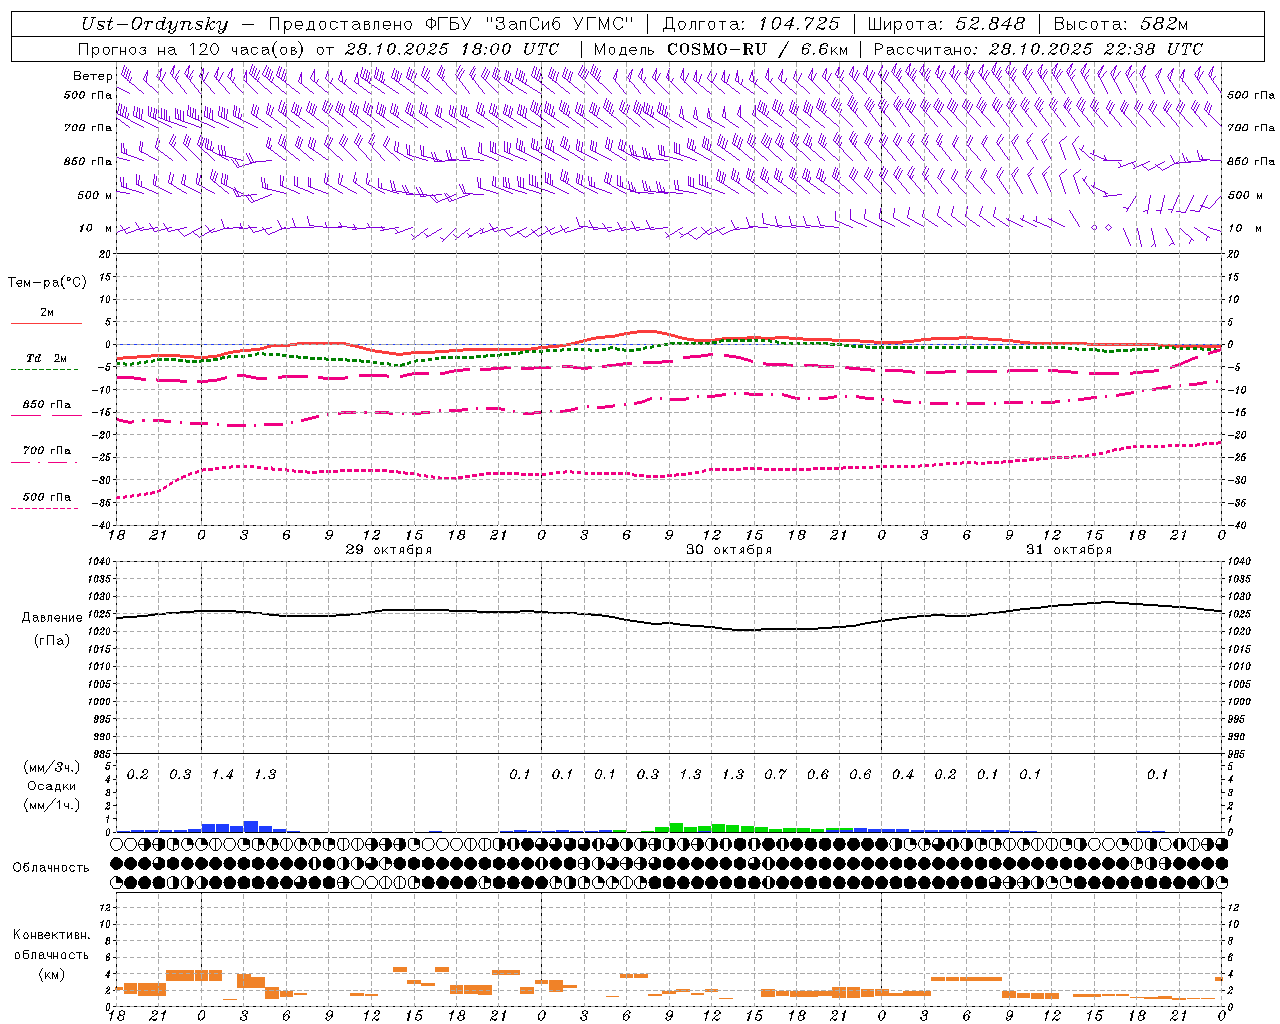
Task: Click the station name Ust-Ordynsky
Action: point(155,24)
